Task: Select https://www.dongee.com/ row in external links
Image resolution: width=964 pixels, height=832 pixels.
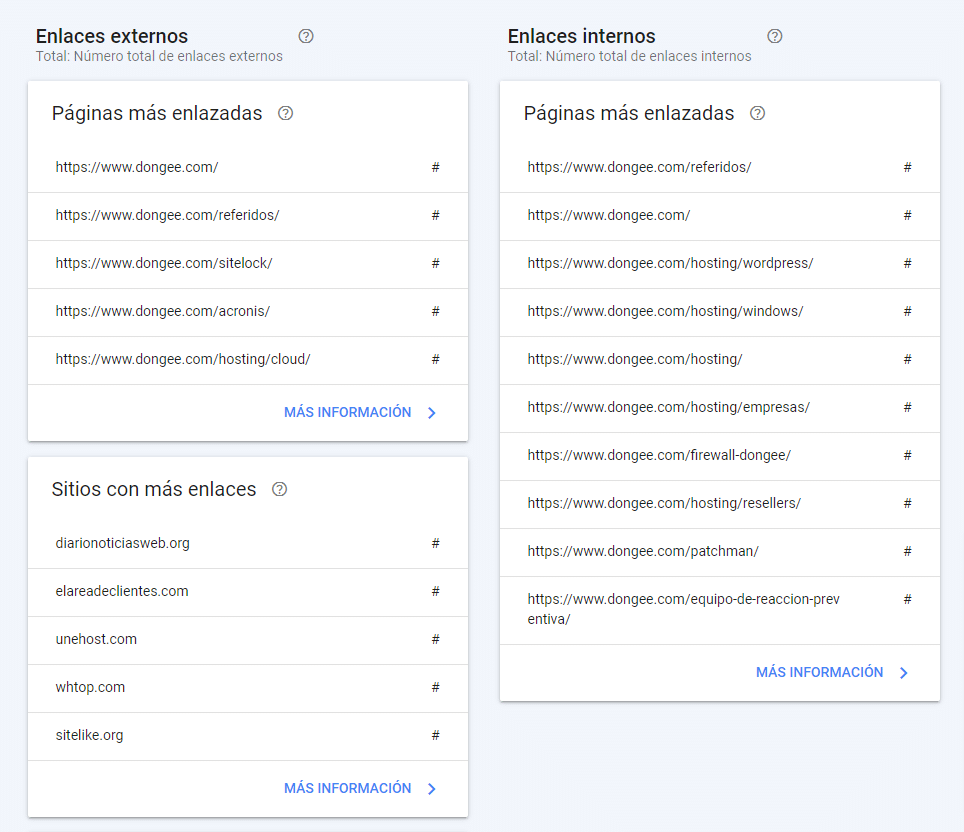Action: (x=248, y=168)
